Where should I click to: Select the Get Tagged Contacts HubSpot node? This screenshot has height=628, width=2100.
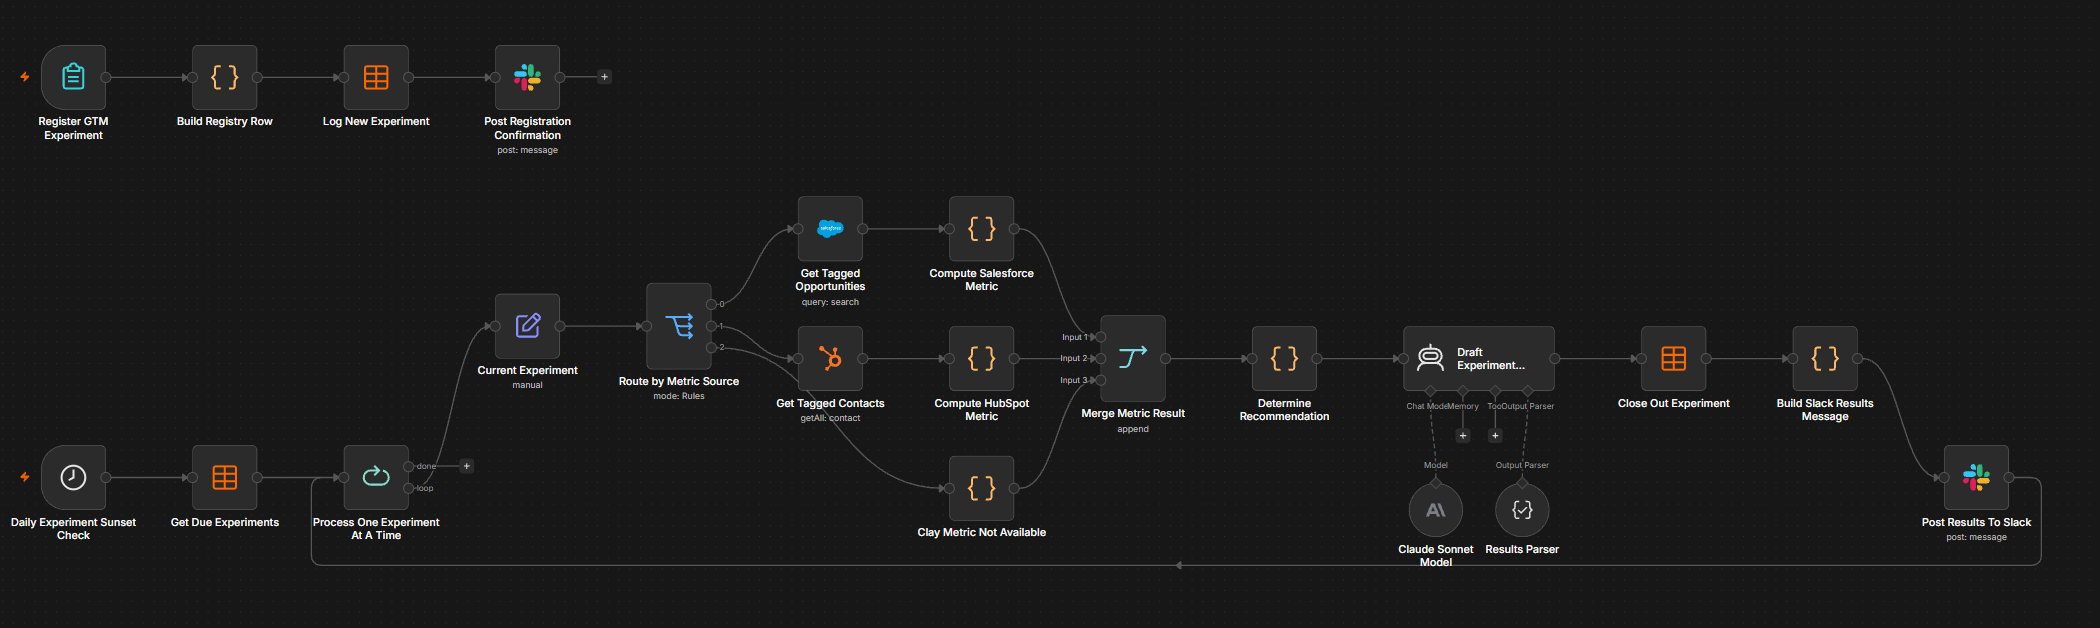click(x=830, y=358)
